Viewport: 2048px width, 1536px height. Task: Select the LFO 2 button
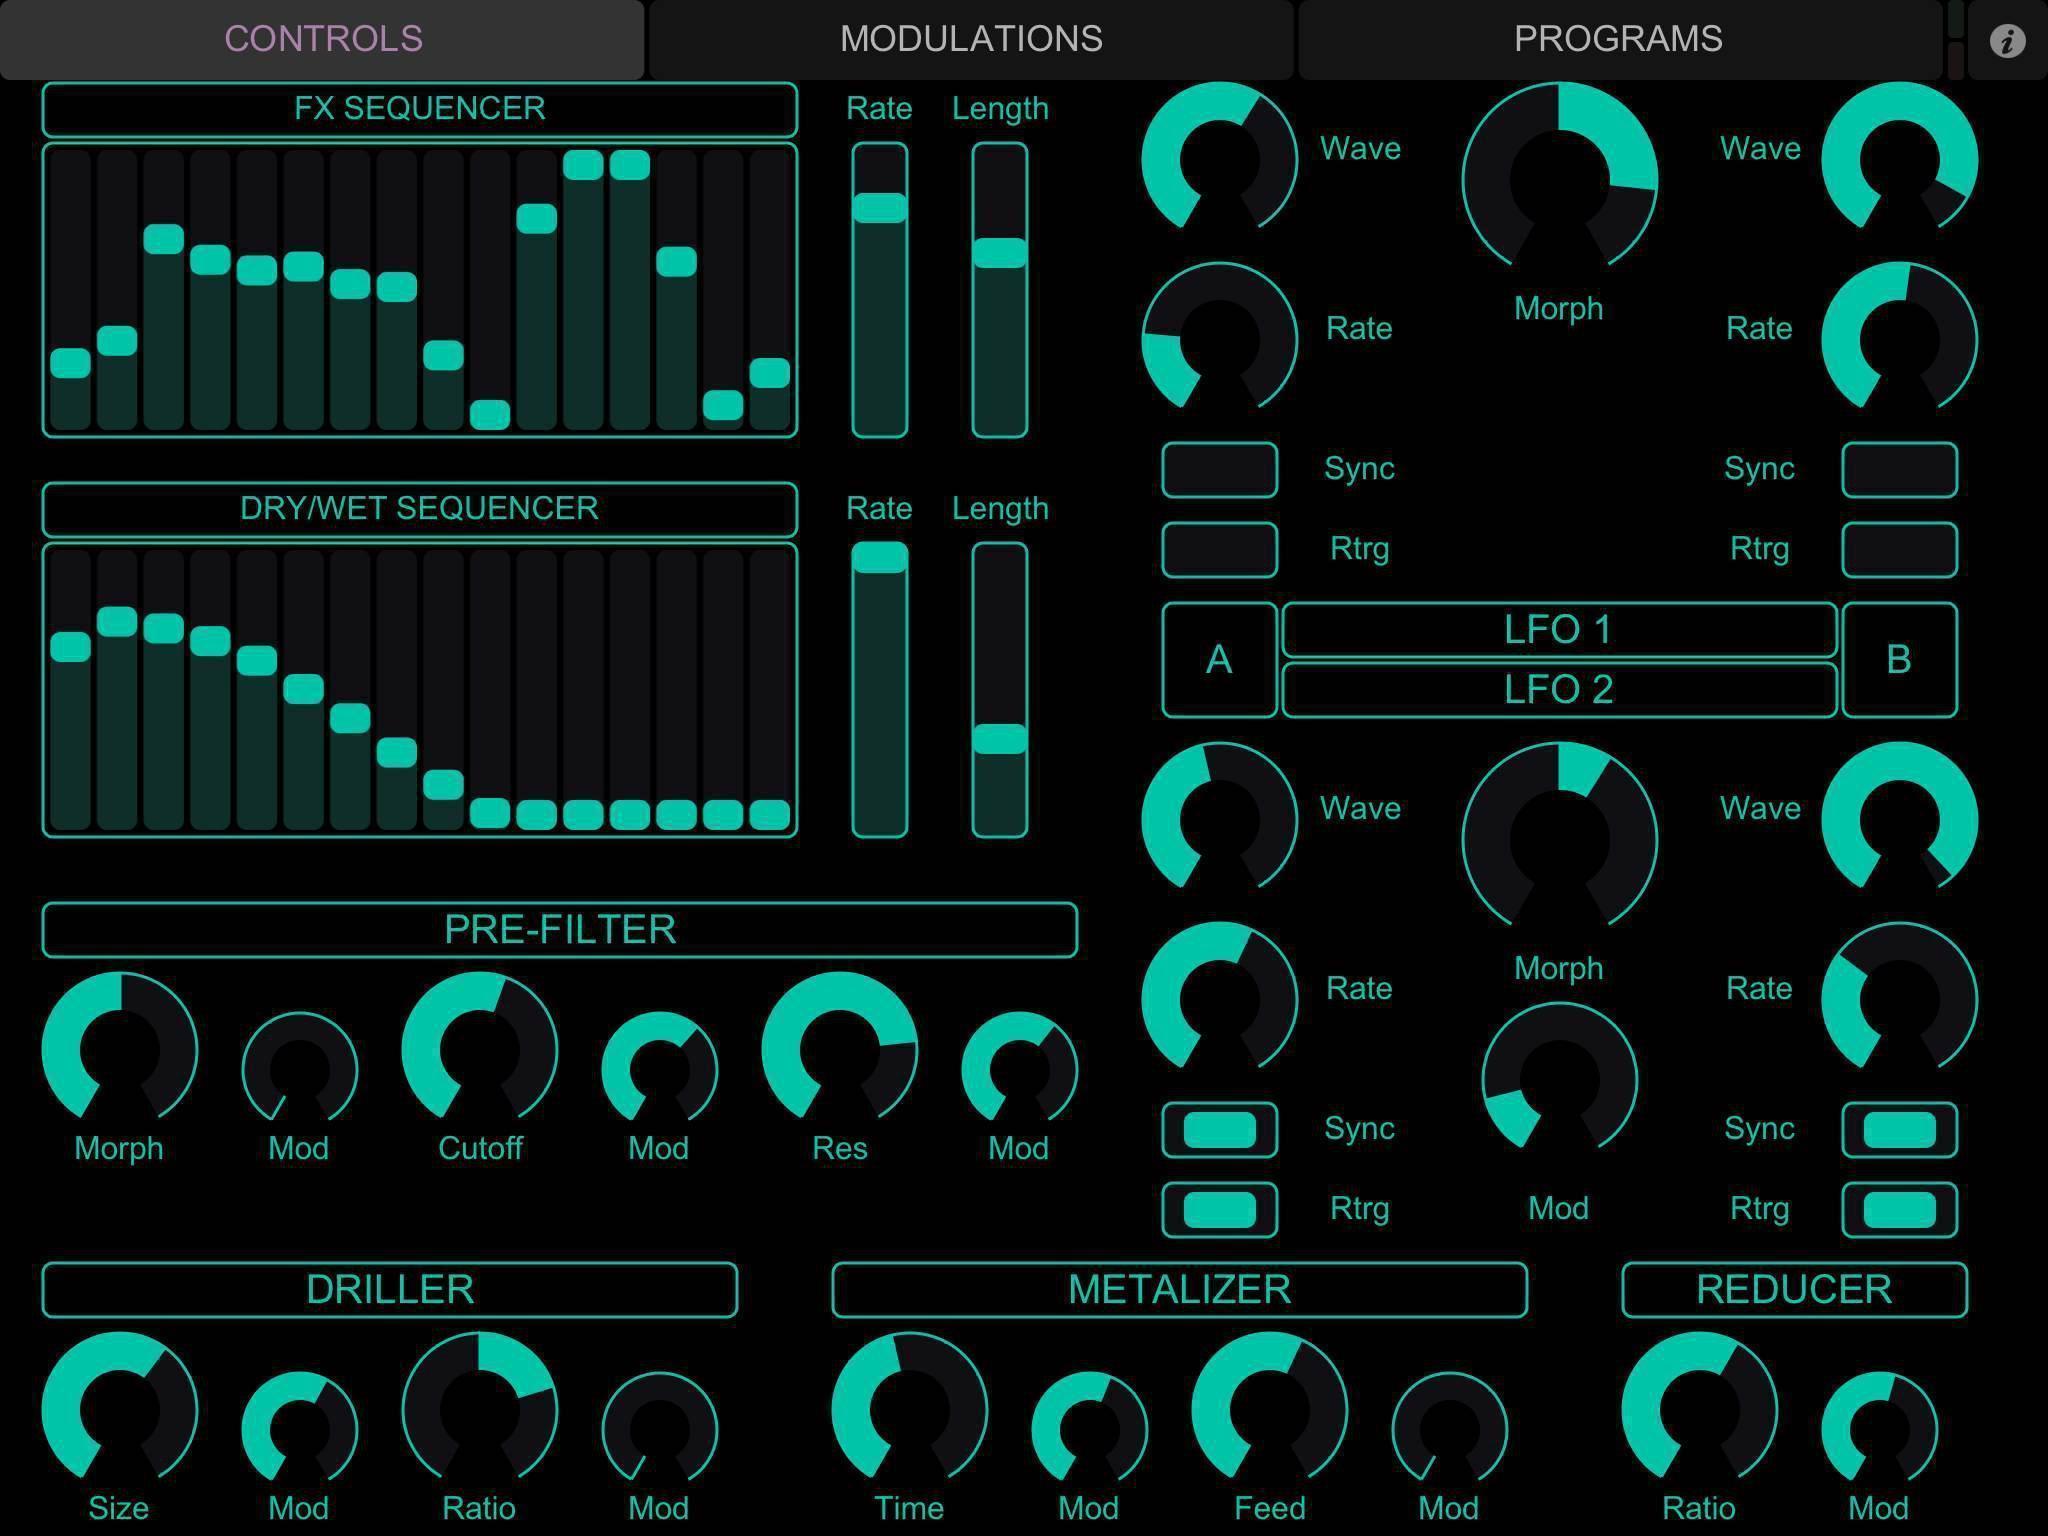(1559, 690)
